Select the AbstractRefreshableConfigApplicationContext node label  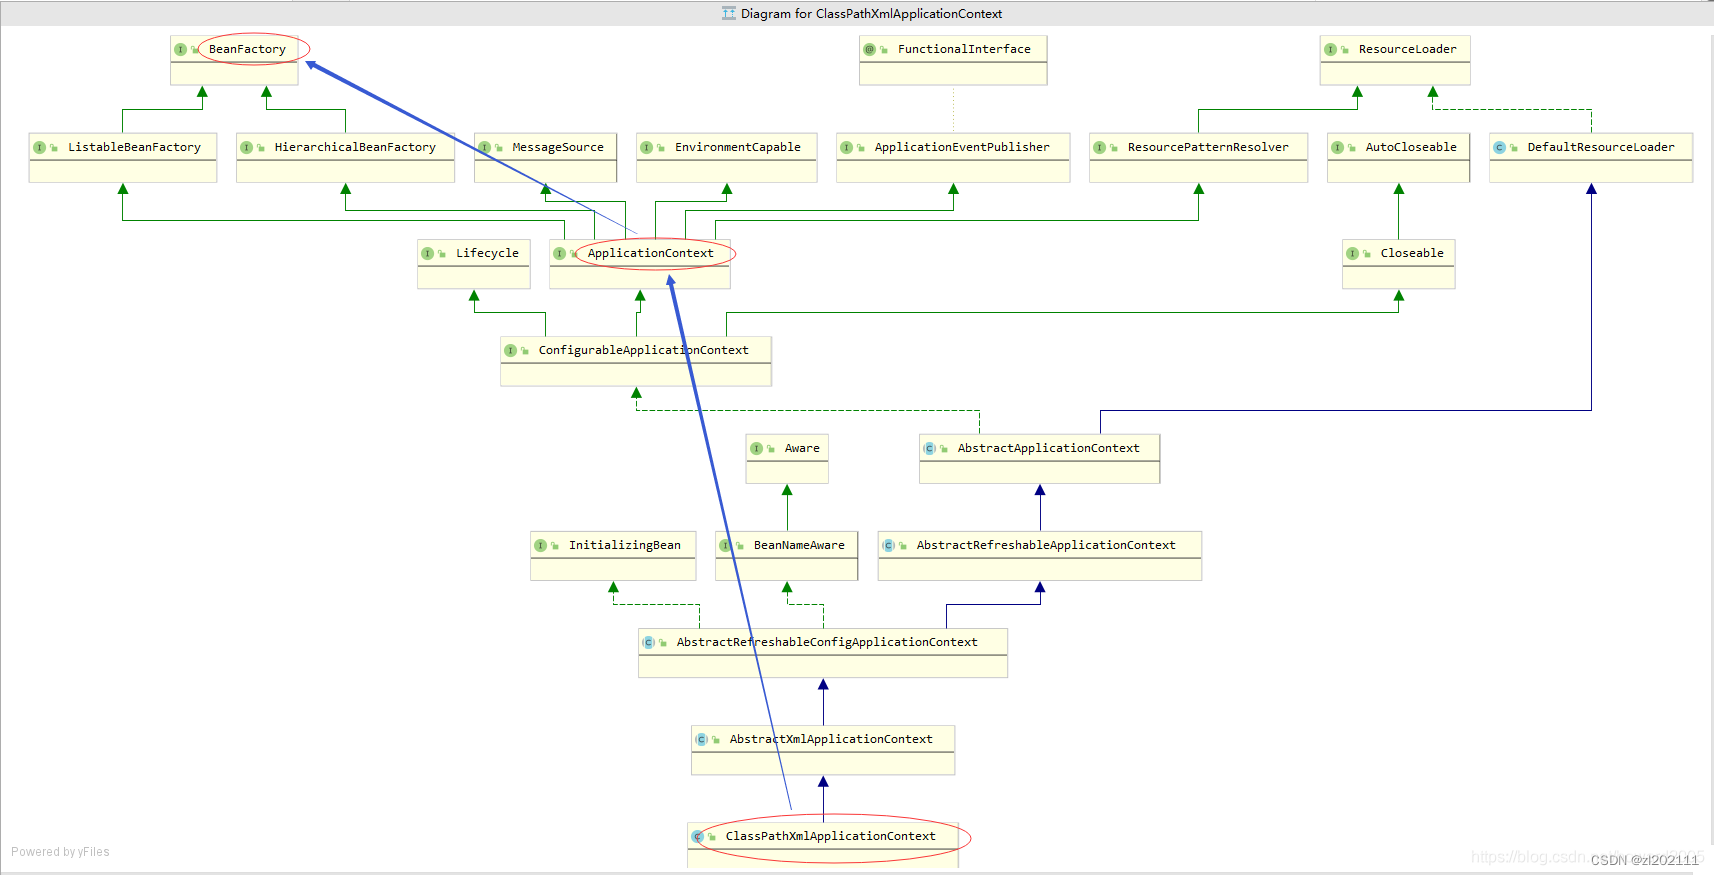coord(827,642)
